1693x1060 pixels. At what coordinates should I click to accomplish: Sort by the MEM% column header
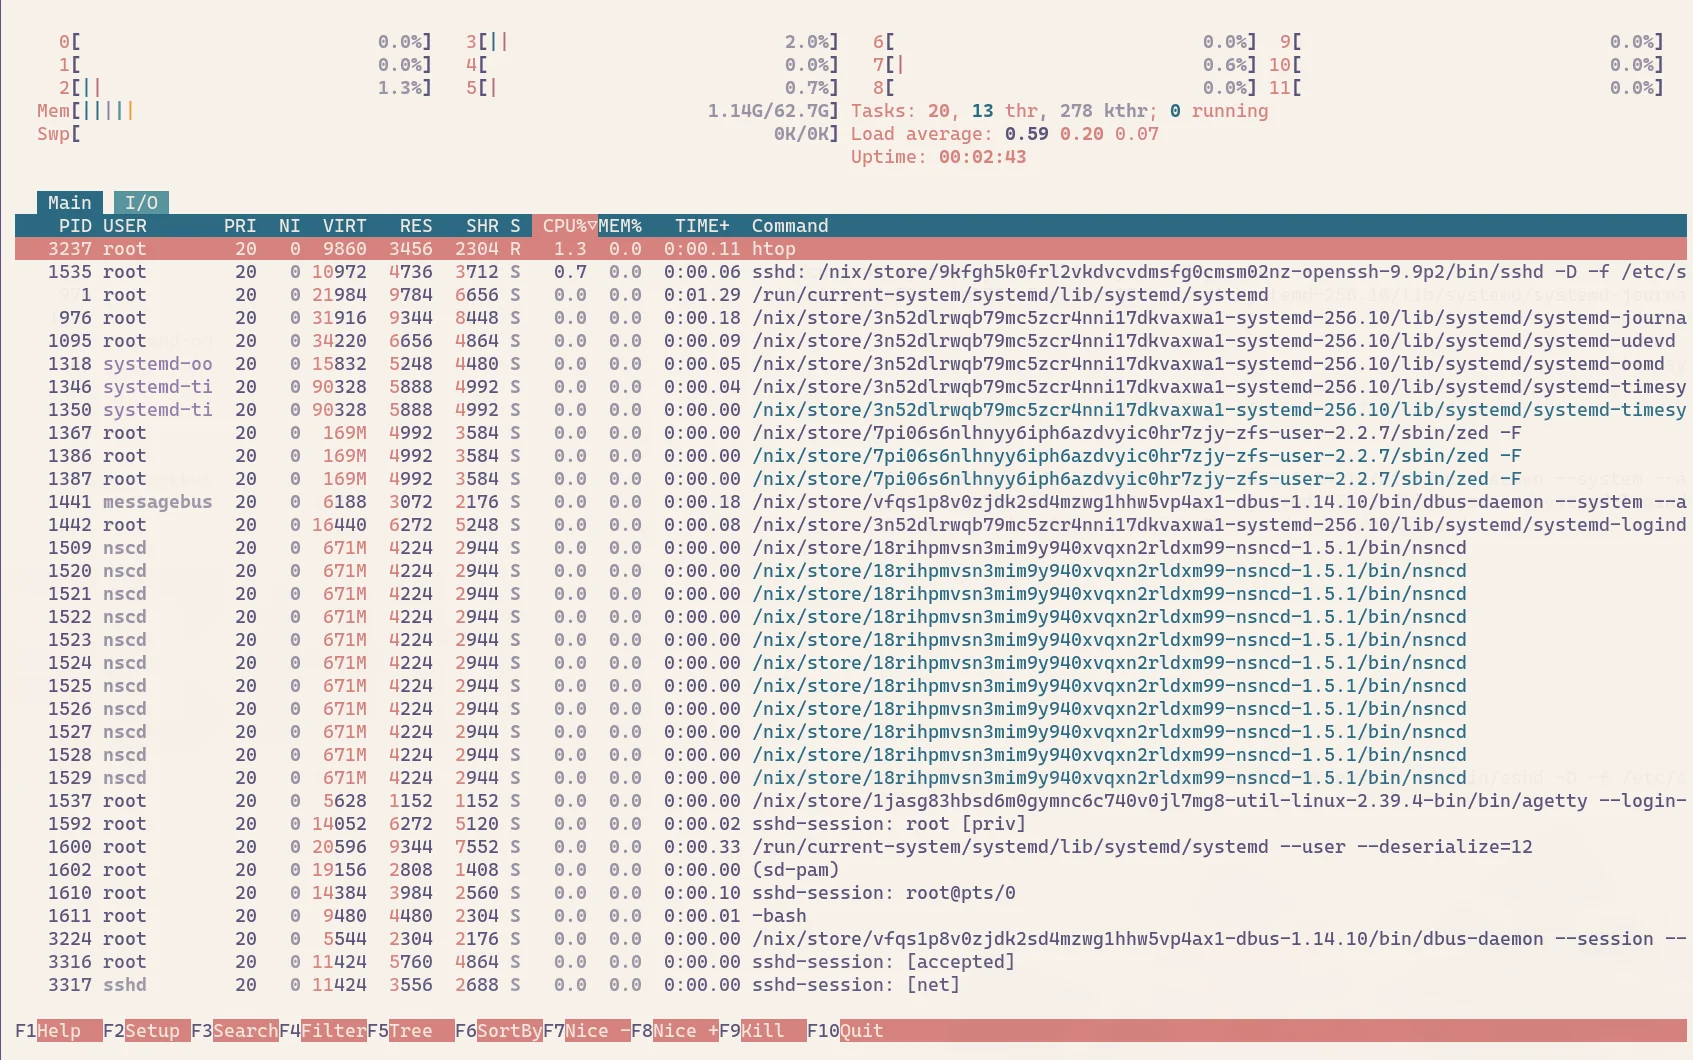click(620, 226)
